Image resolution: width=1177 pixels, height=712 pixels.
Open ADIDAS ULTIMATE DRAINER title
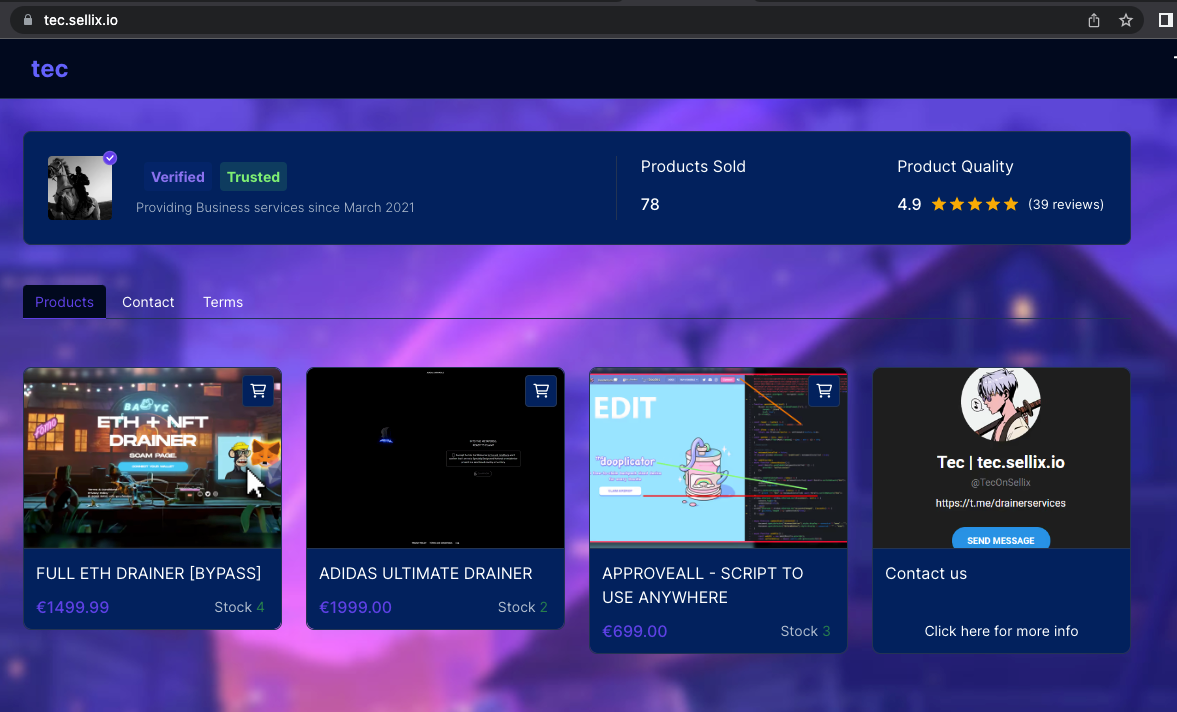[x=426, y=573]
